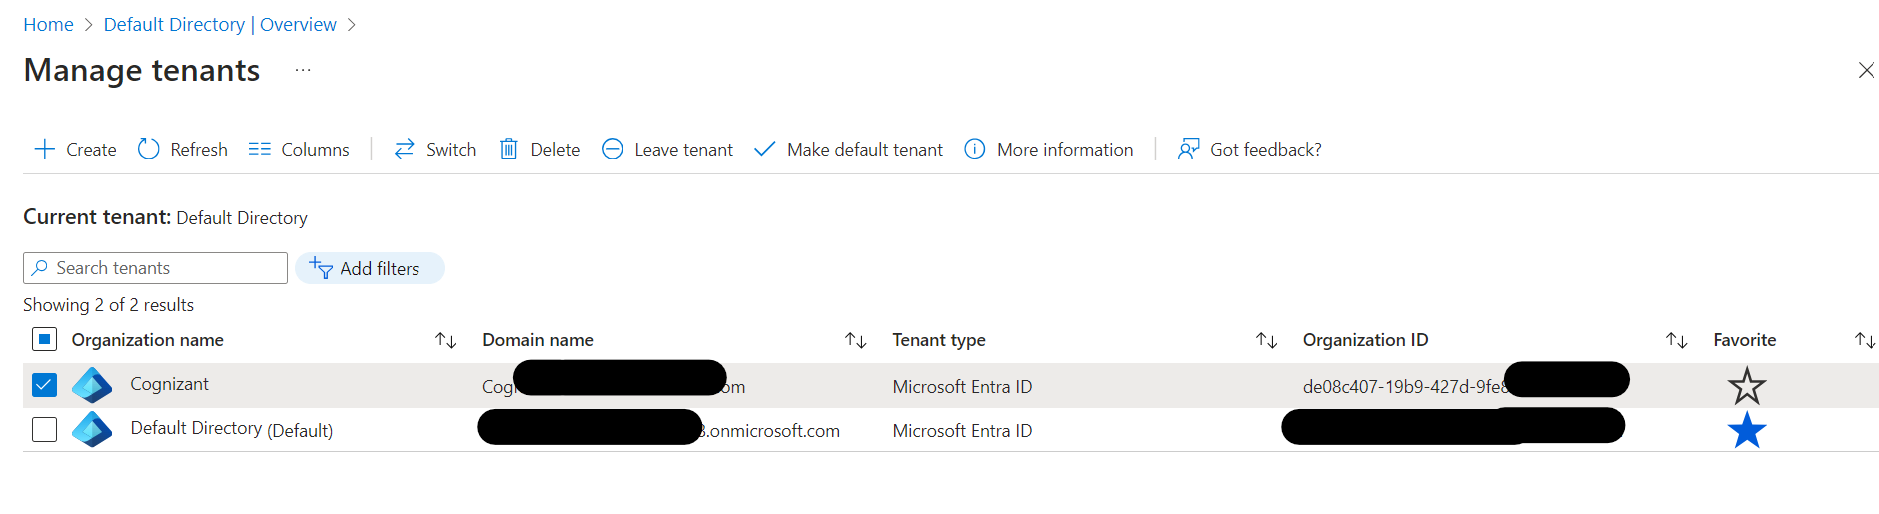1879x514 pixels.
Task: Click the Add filters funnel icon
Action: [x=321, y=267]
